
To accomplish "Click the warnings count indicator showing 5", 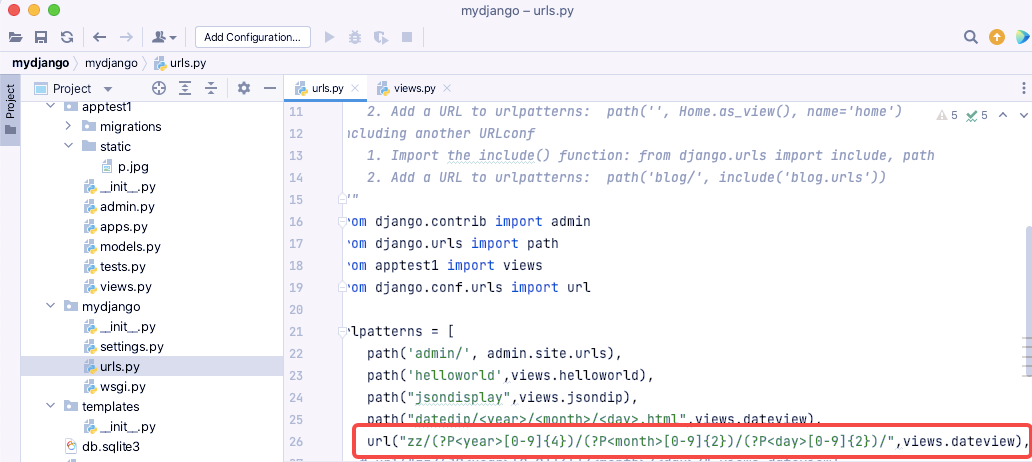I will pos(946,115).
